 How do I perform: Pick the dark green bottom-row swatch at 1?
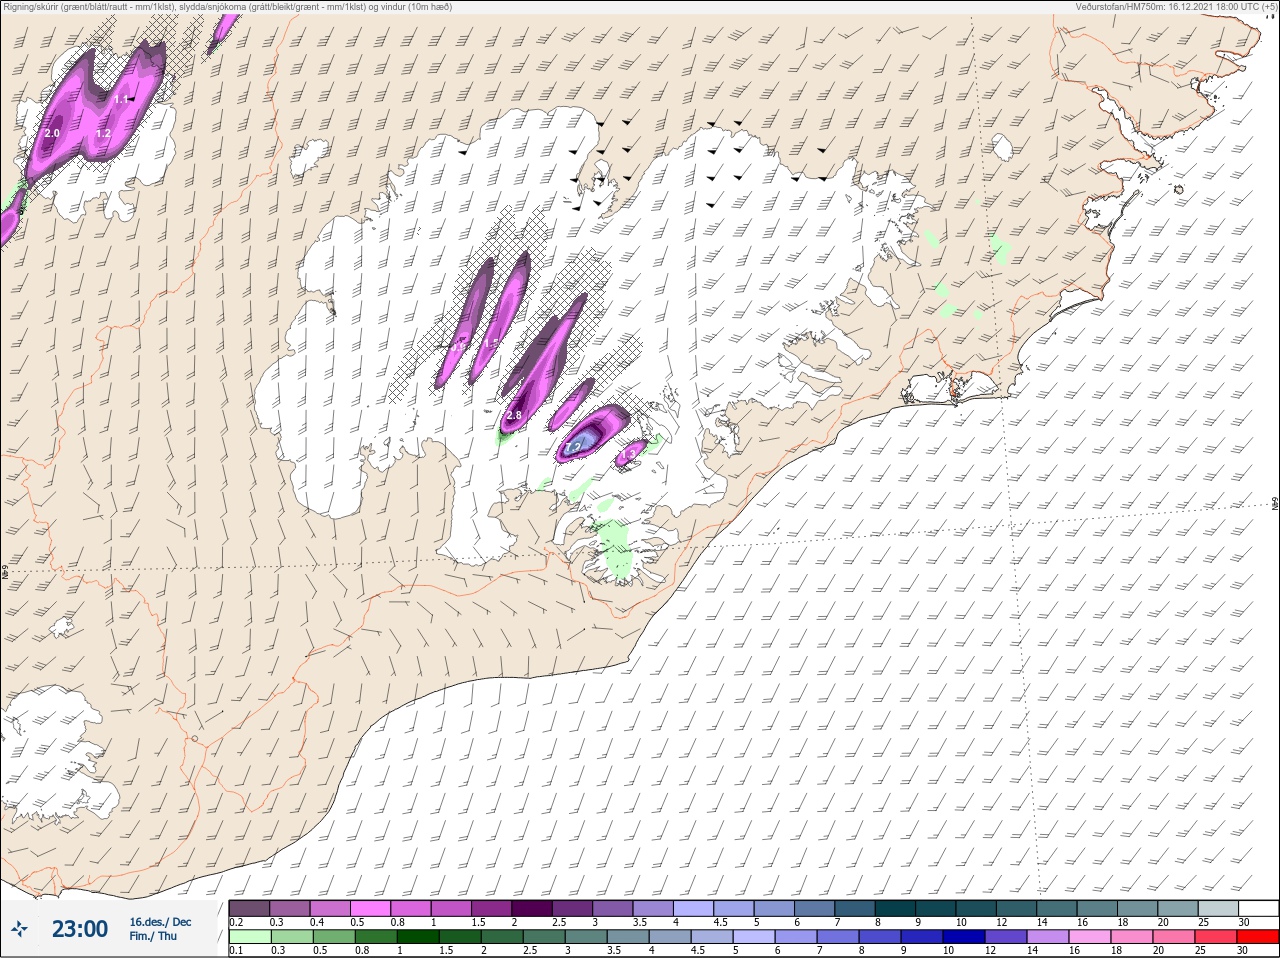point(417,937)
